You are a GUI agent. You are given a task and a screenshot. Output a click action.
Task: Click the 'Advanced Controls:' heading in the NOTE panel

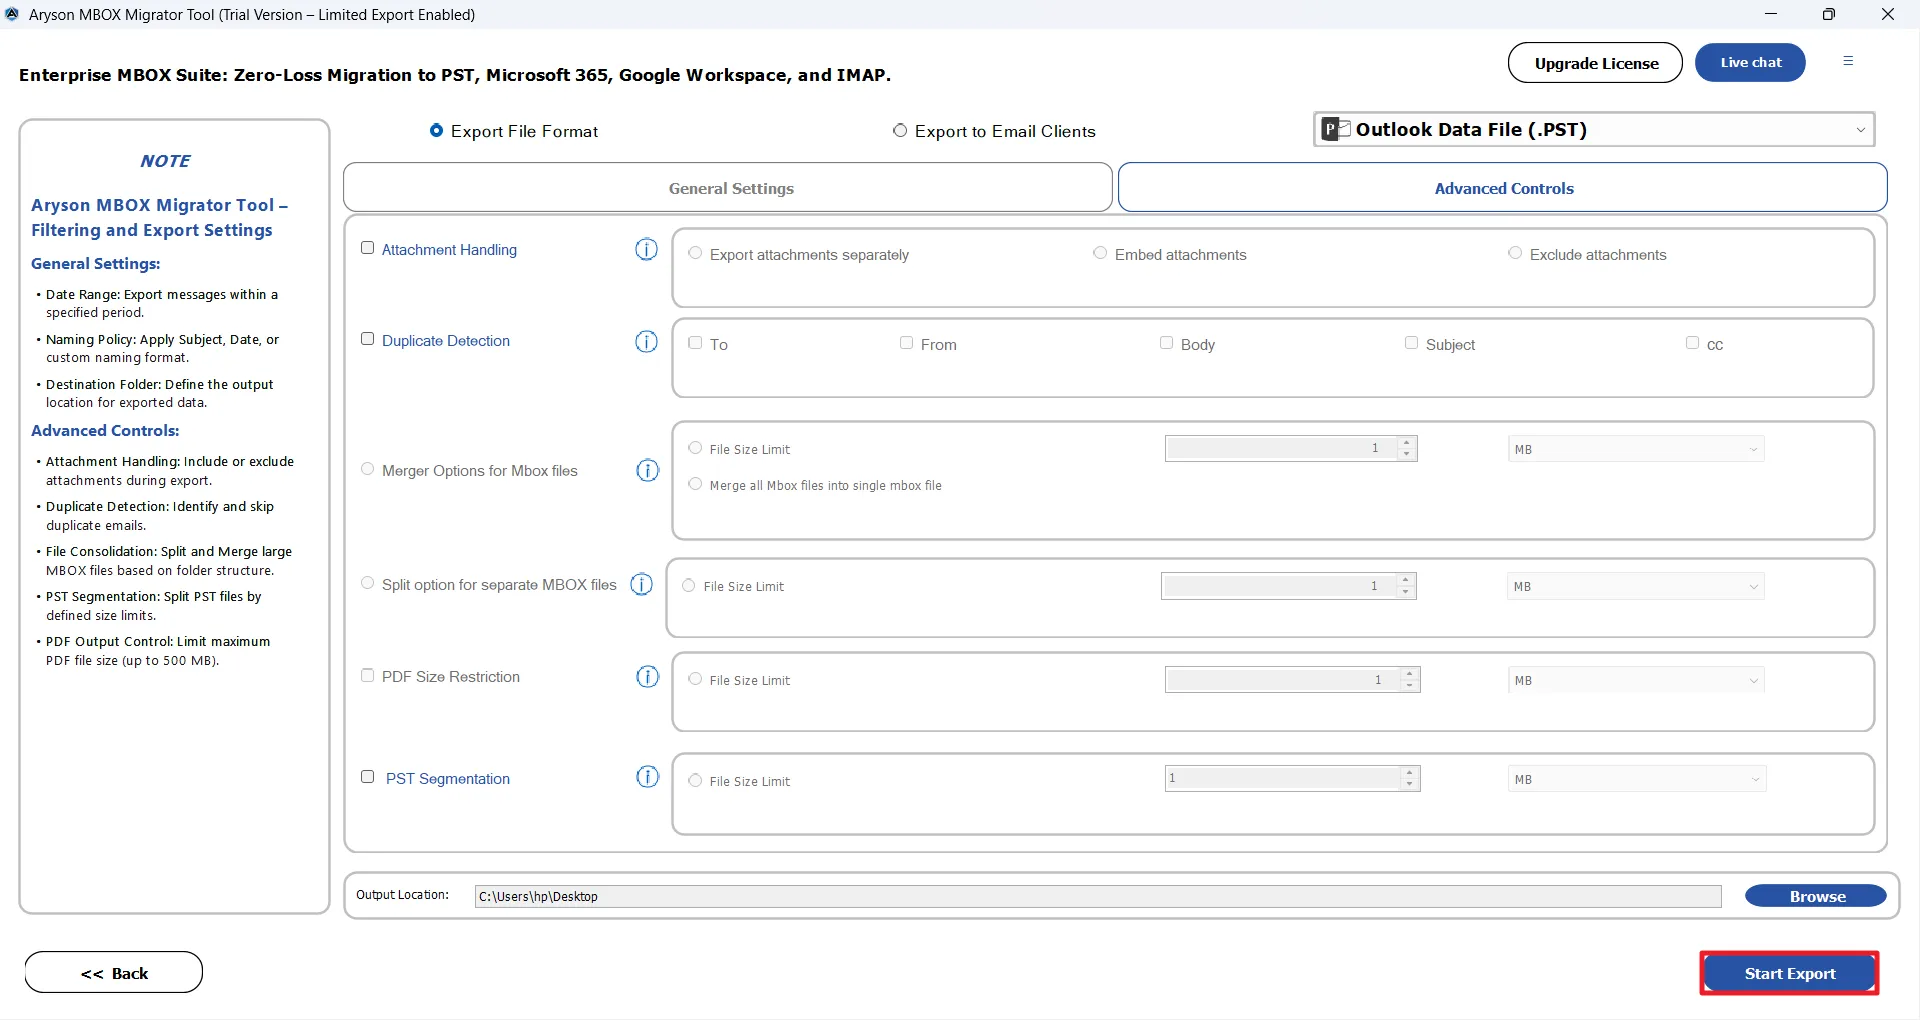coord(105,431)
